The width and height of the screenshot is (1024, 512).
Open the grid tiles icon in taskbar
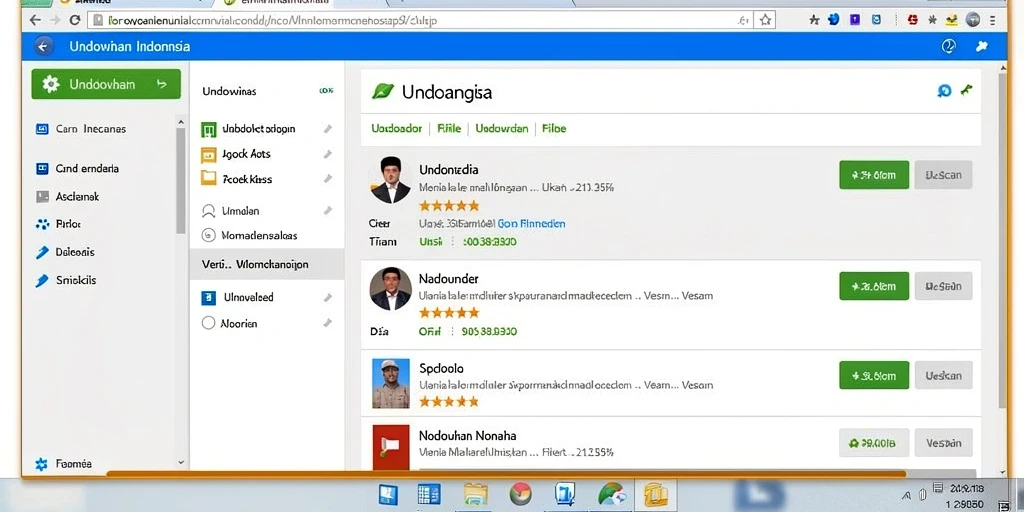coord(429,494)
